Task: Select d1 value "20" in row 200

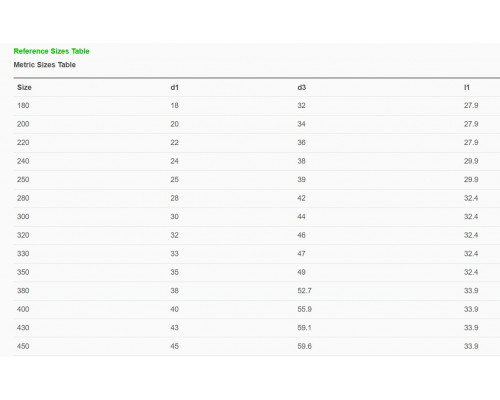Action: [175, 124]
